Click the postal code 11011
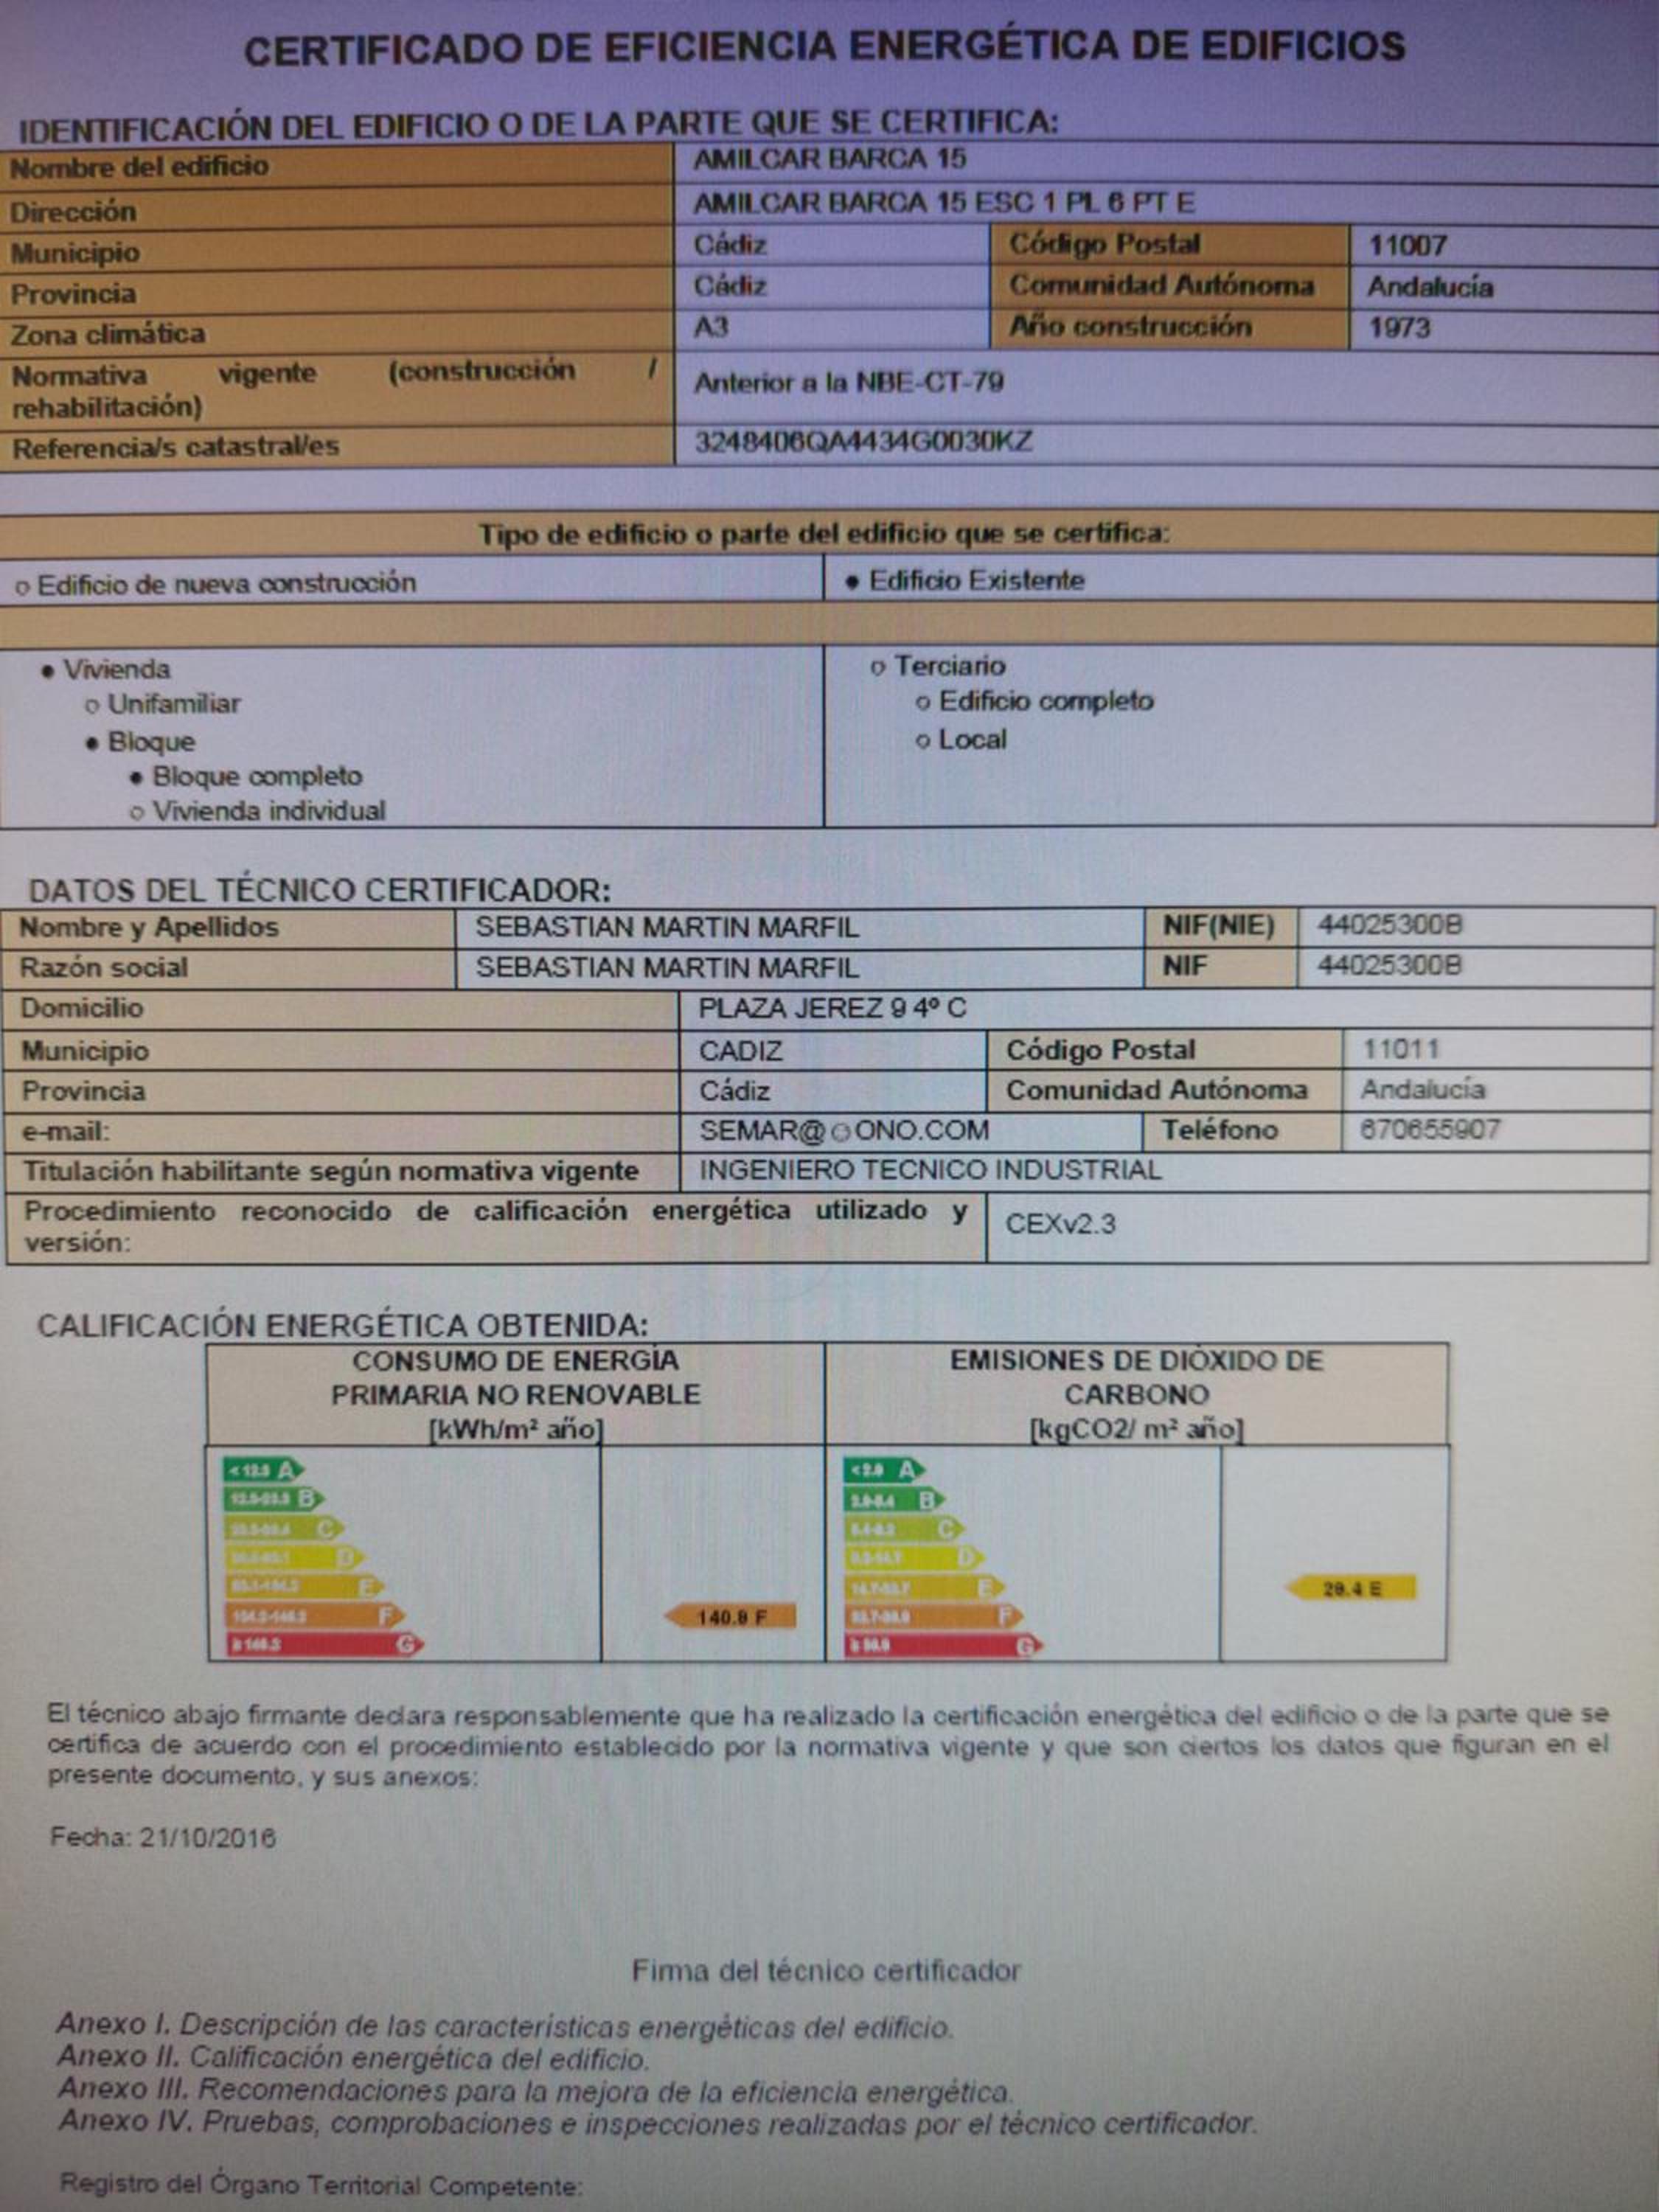The height and width of the screenshot is (2212, 1659). [1400, 1049]
